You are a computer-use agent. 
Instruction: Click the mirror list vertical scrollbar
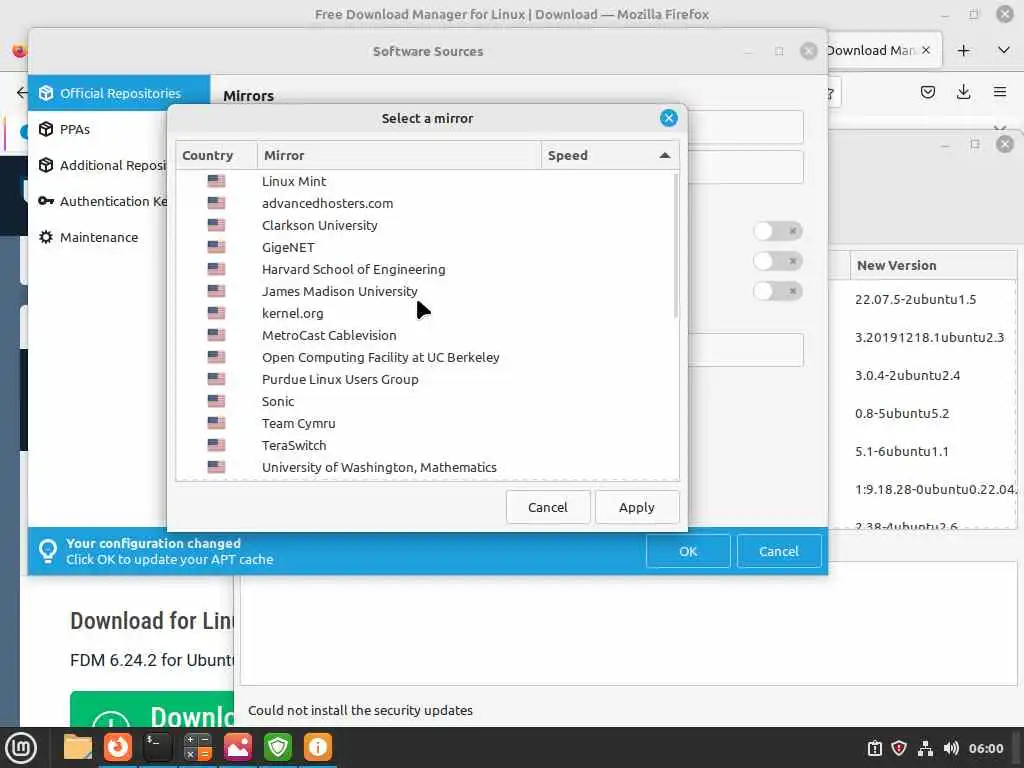click(675, 246)
